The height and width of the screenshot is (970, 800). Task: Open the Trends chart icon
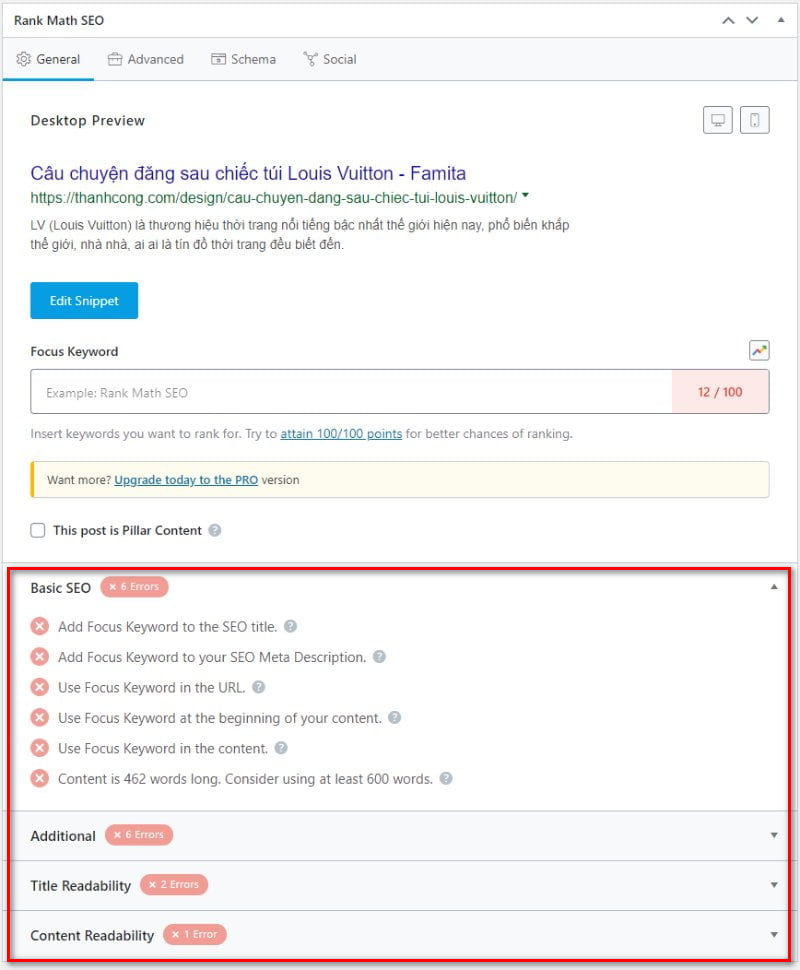(759, 351)
